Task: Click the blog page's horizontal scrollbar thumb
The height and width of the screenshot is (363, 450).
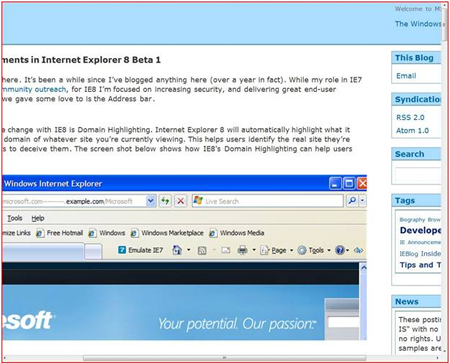Action: (224, 358)
